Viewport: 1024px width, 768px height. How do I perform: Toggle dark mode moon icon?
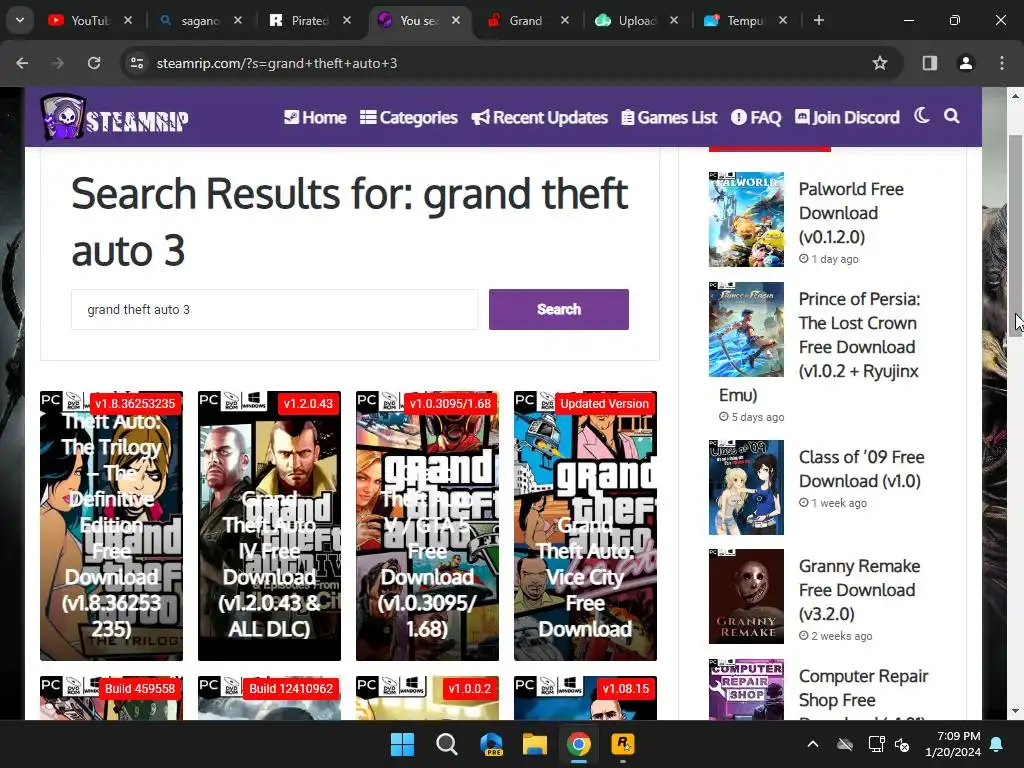pyautogui.click(x=921, y=116)
